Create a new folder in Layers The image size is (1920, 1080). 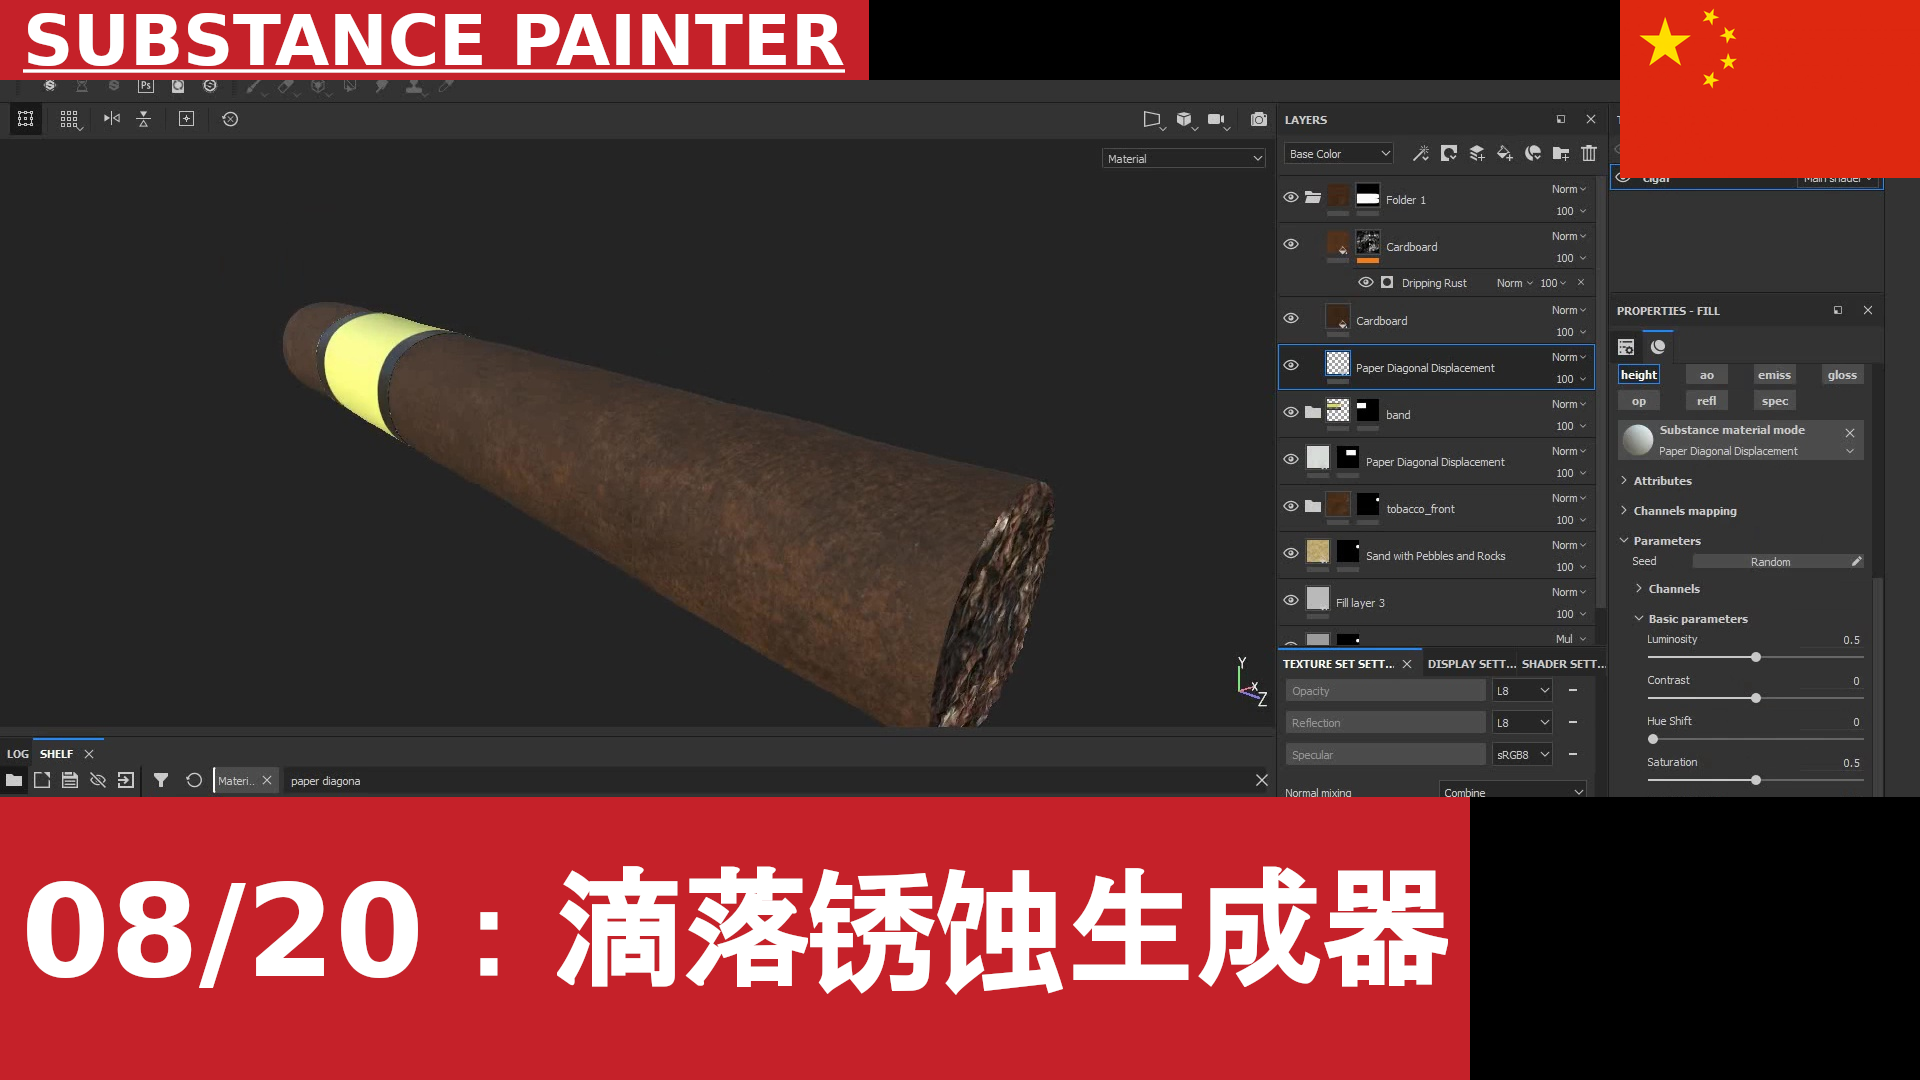tap(1560, 153)
